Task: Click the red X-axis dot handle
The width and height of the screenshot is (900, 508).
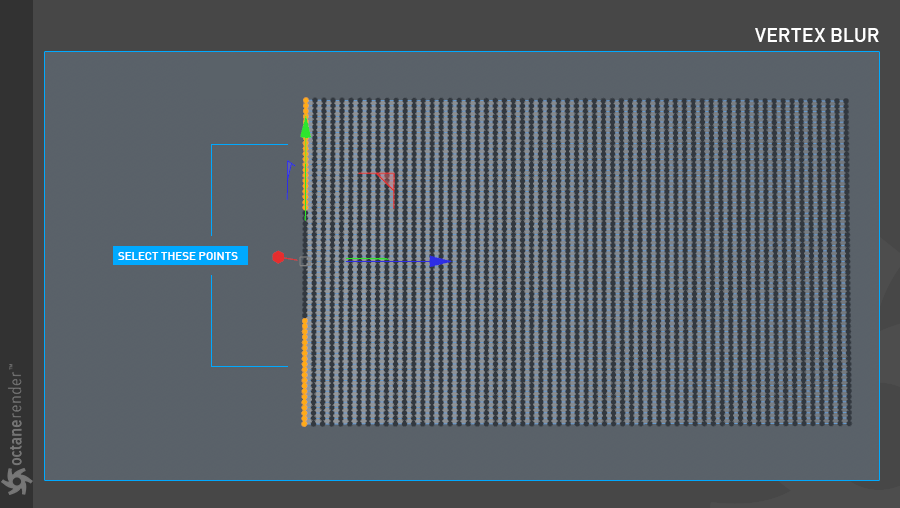Action: click(x=278, y=257)
